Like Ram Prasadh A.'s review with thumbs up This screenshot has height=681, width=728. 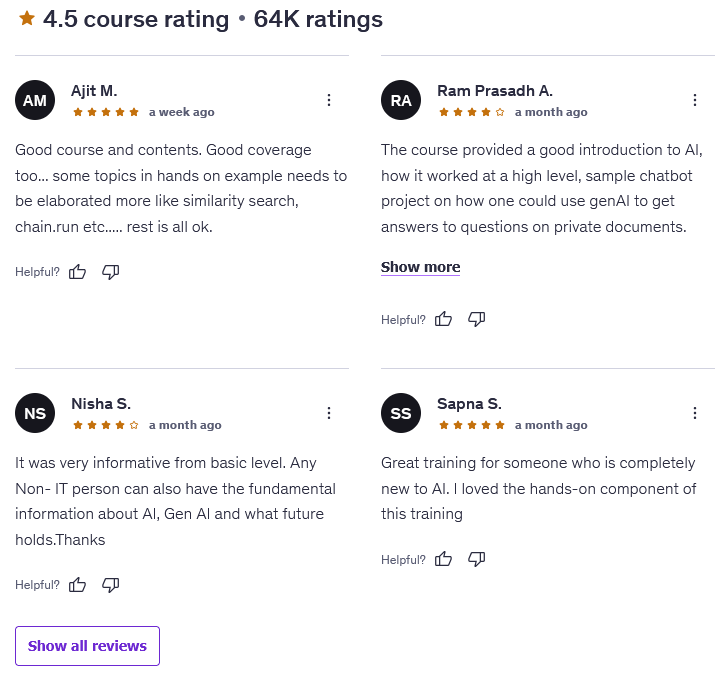point(444,319)
